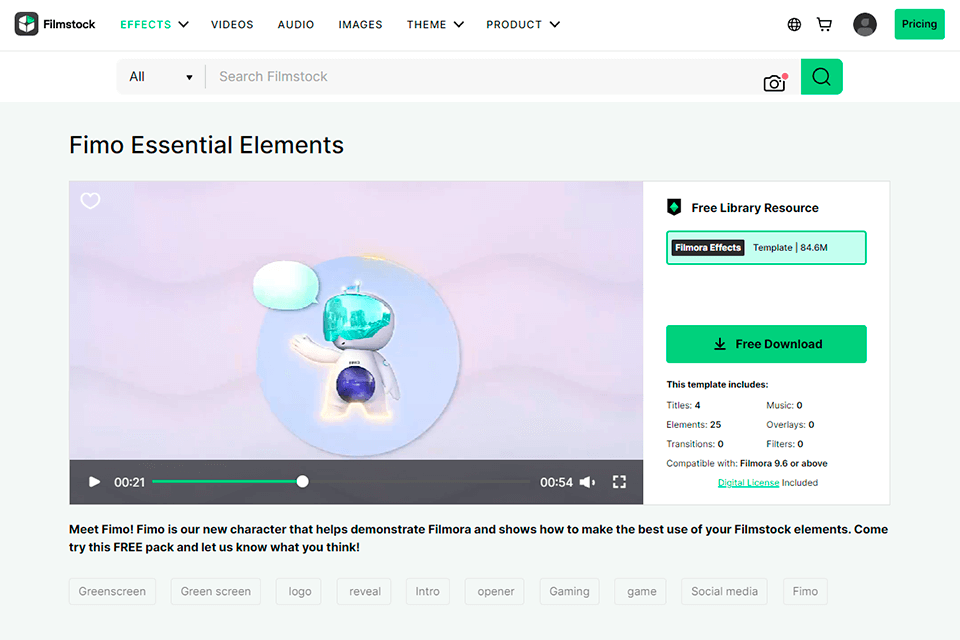Go to IMAGES section
The image size is (960, 640).
360,24
